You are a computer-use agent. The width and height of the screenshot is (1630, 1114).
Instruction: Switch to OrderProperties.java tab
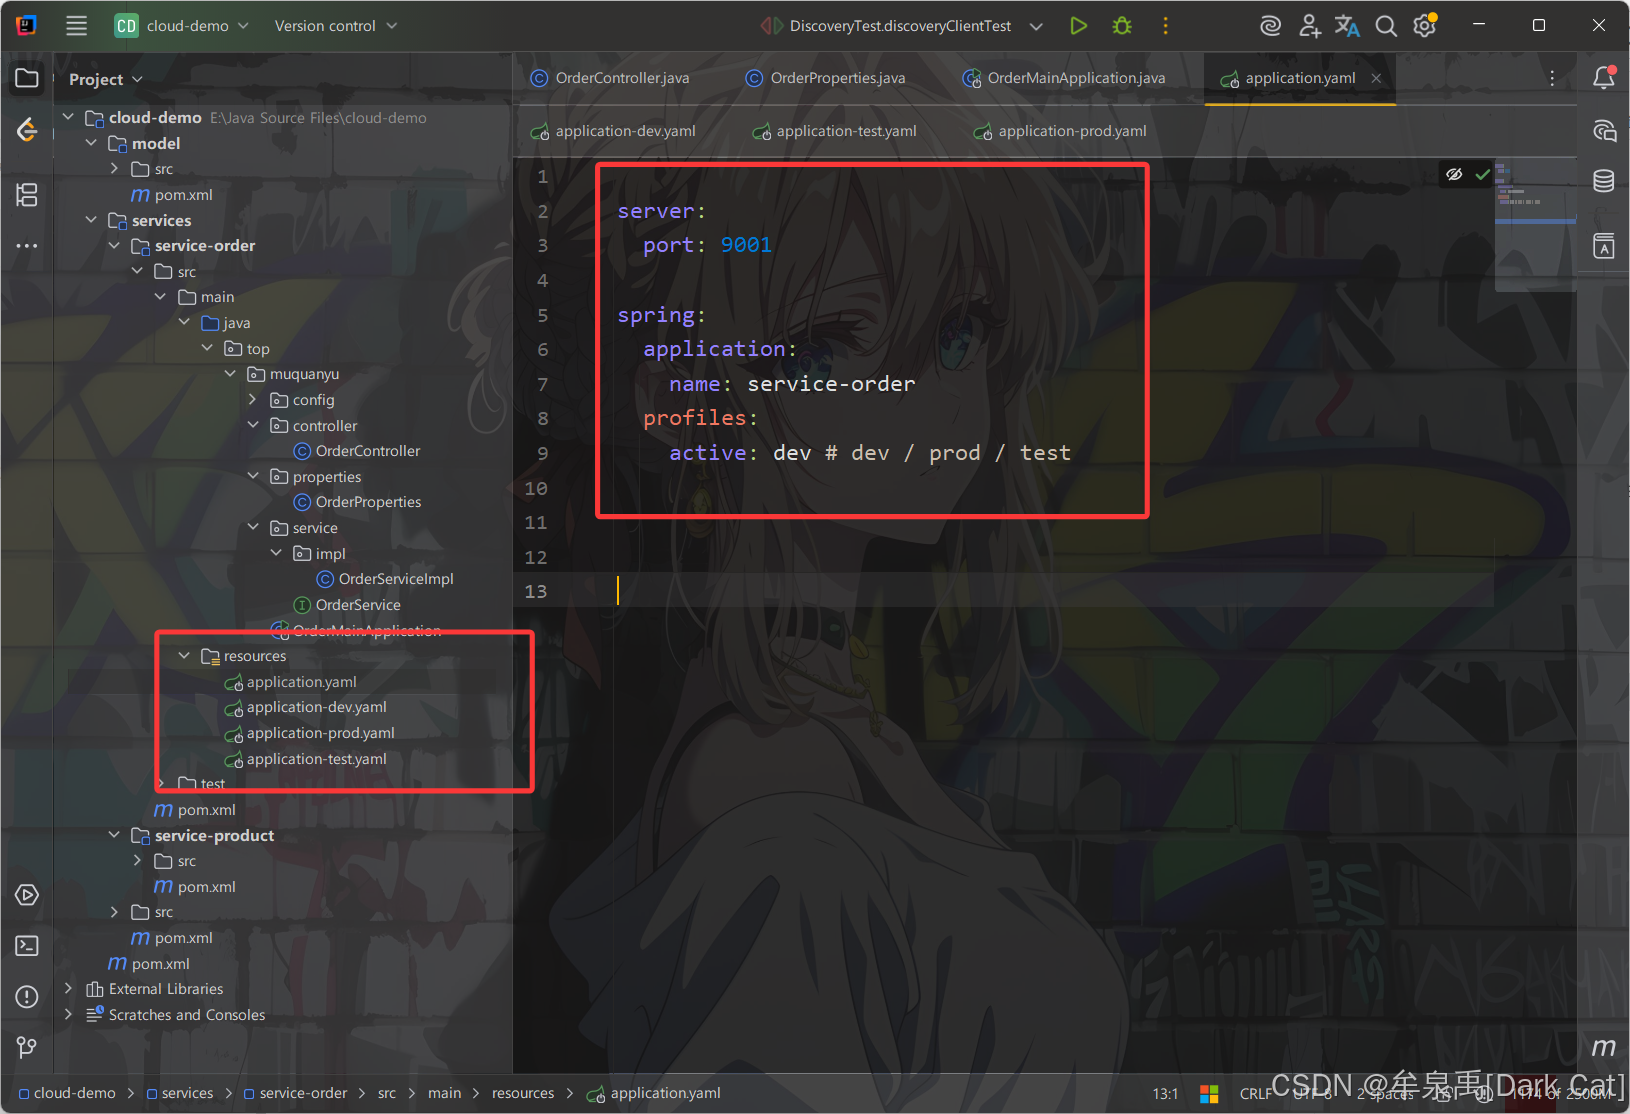pyautogui.click(x=825, y=78)
